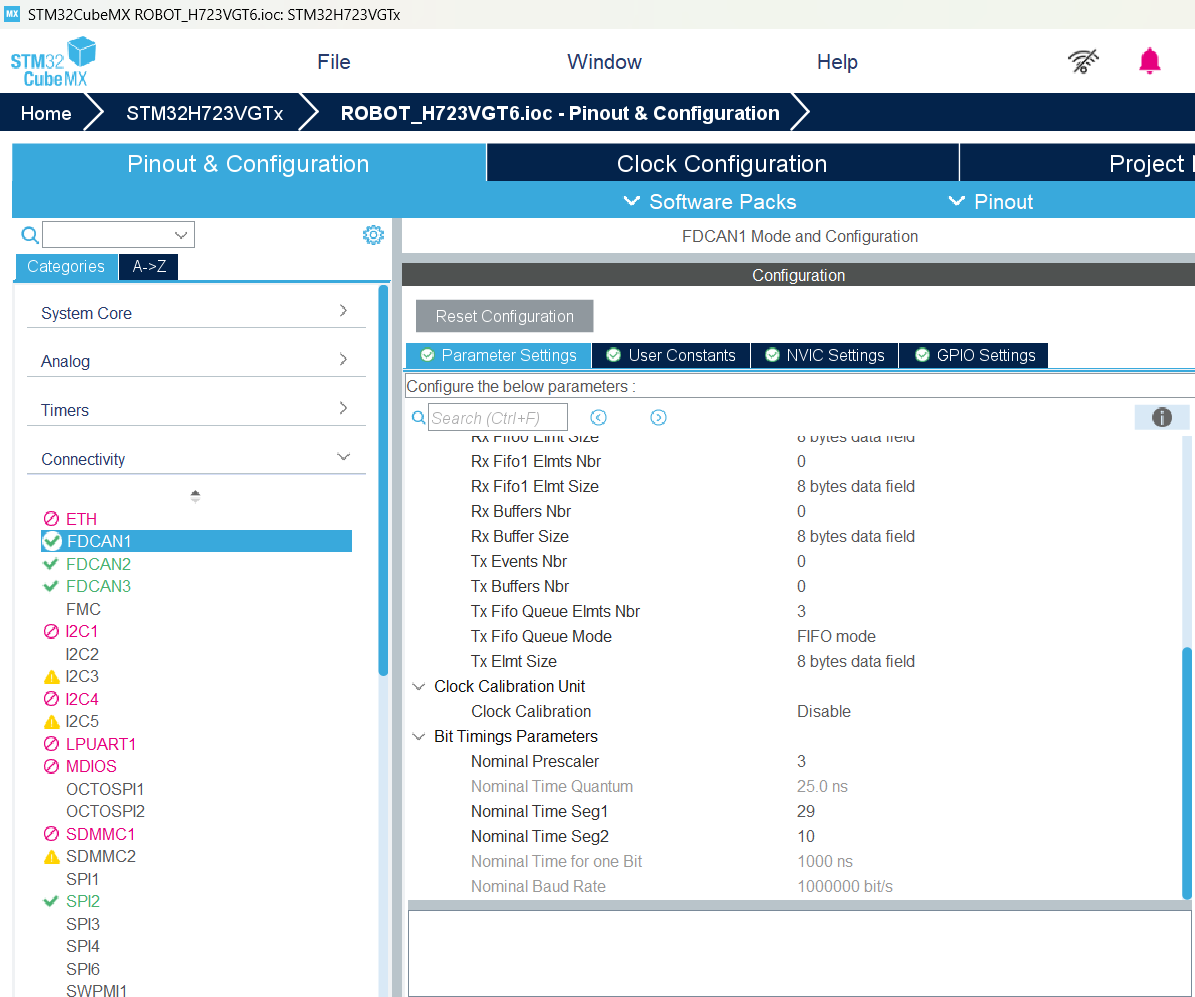Go to the STM32H723VGTx breadcrumb
Viewport: 1195px width, 997px height.
204,113
